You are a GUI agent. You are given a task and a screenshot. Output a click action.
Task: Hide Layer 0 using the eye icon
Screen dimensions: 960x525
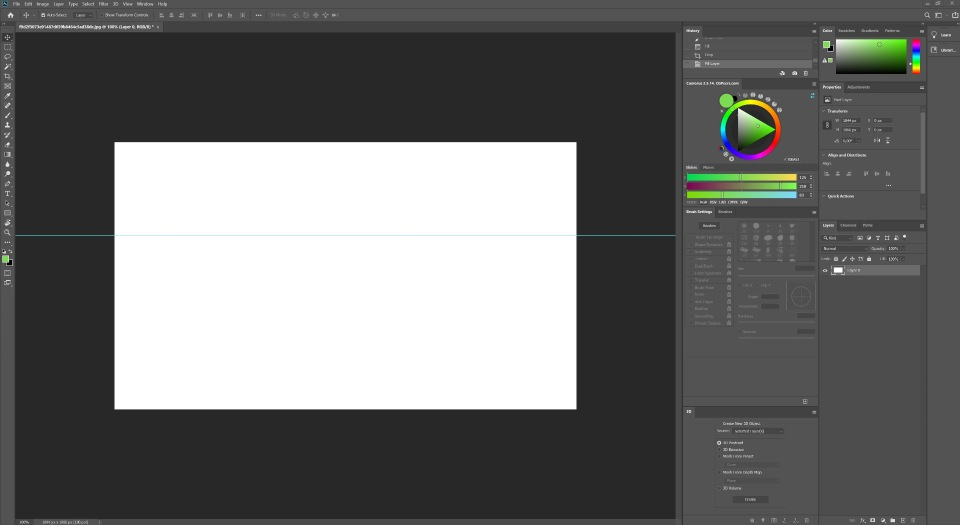[x=825, y=270]
